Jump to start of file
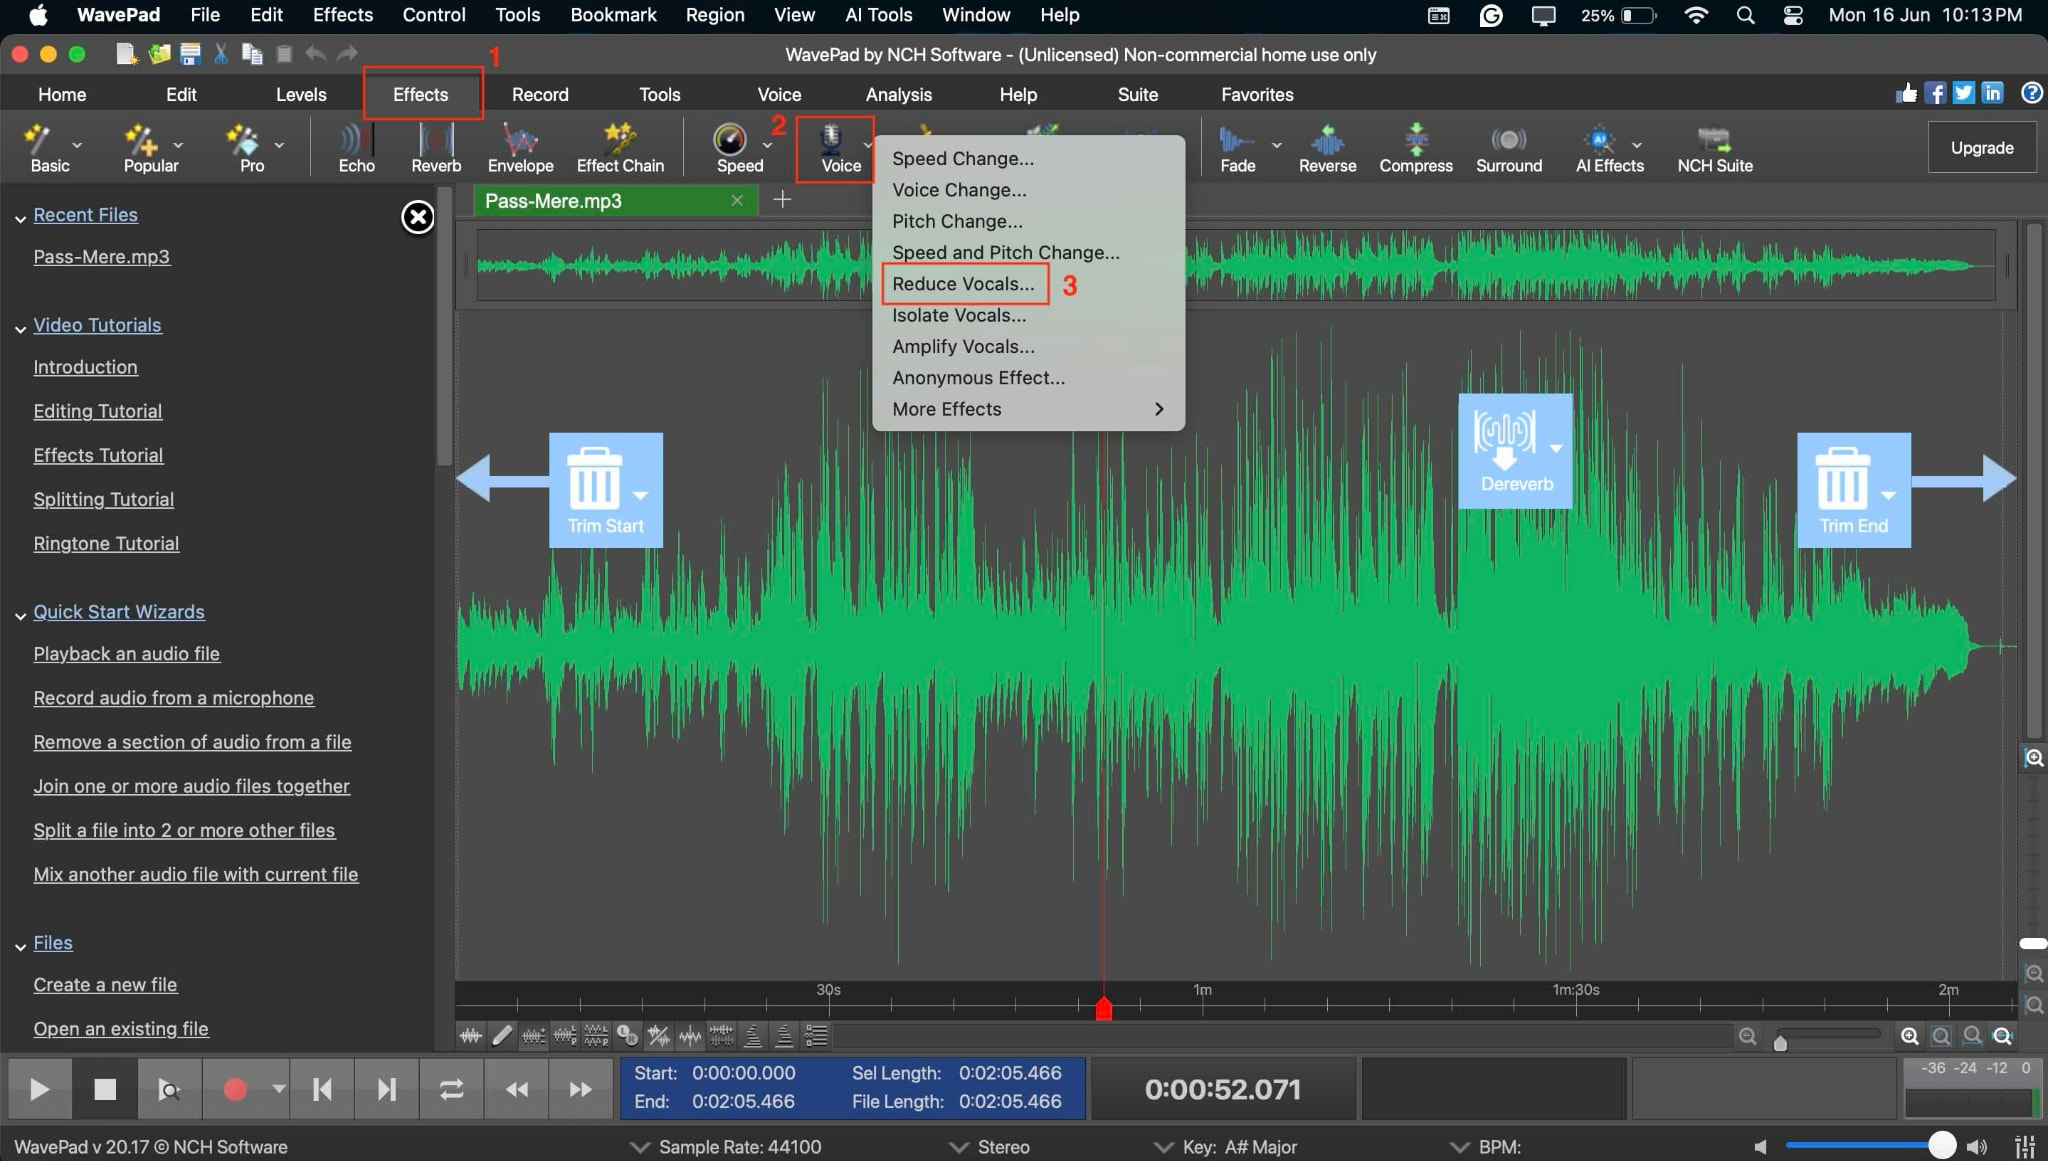 [x=322, y=1089]
